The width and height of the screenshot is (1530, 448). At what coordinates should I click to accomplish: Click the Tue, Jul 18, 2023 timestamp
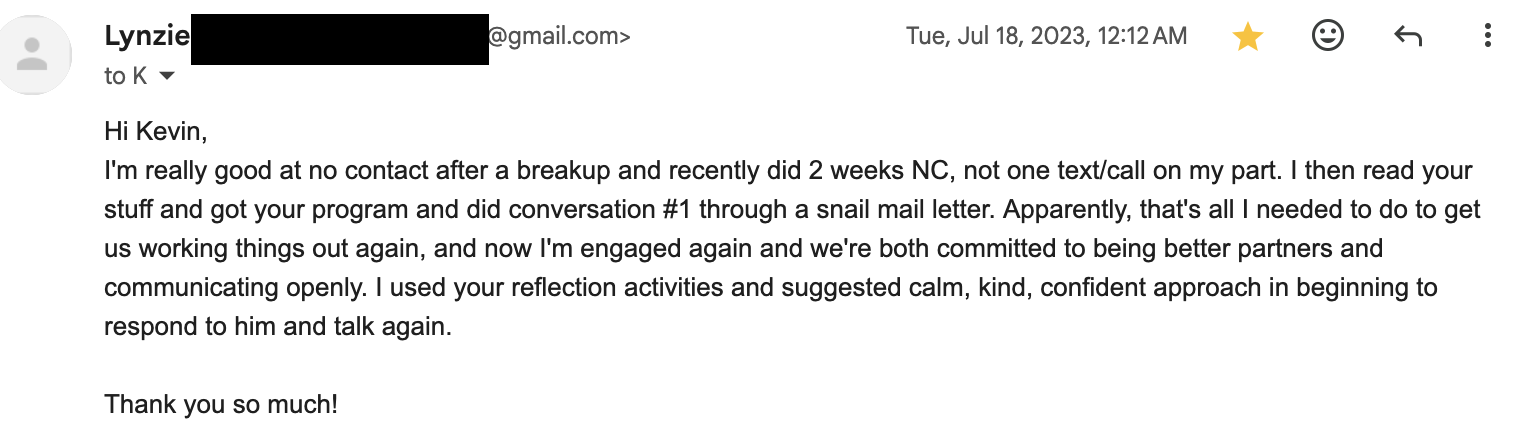pyautogui.click(x=1047, y=37)
